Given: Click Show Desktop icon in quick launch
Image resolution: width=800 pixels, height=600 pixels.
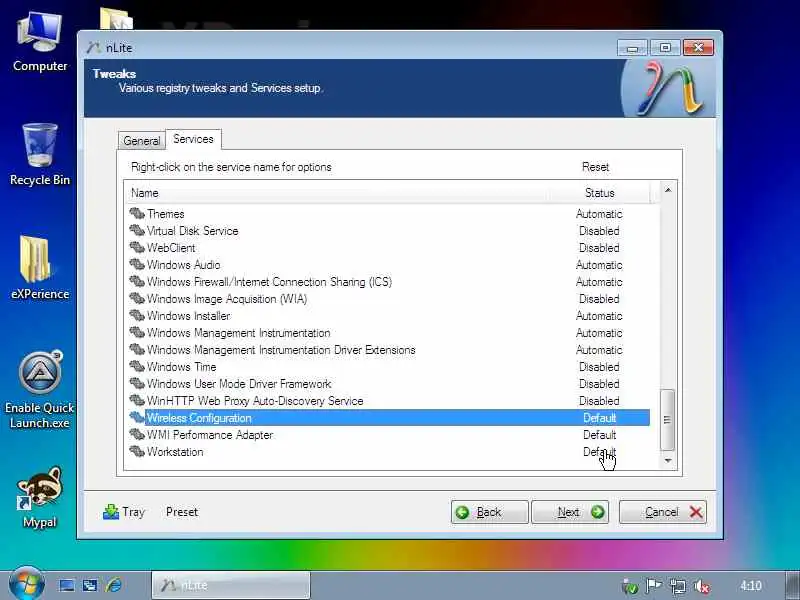Looking at the screenshot, I should pyautogui.click(x=67, y=585).
